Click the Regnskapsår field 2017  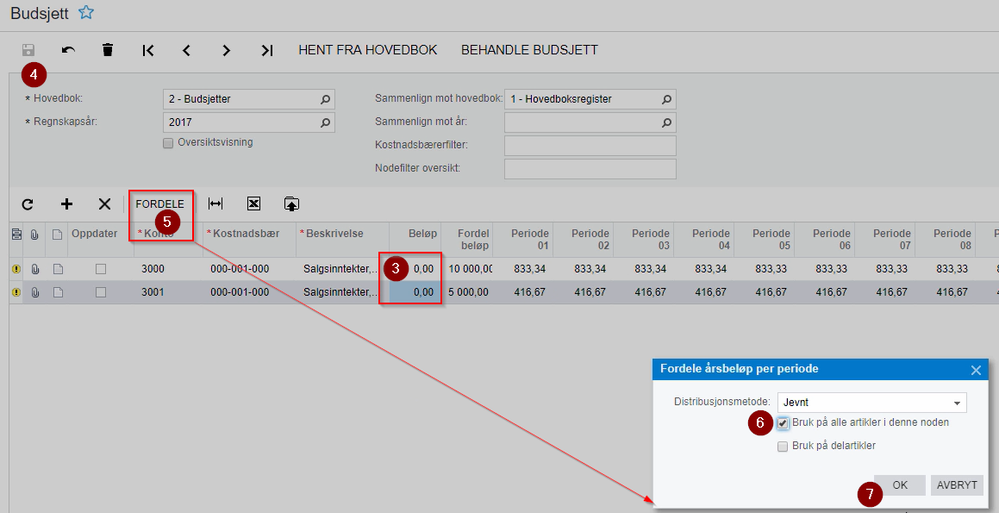pos(248,122)
